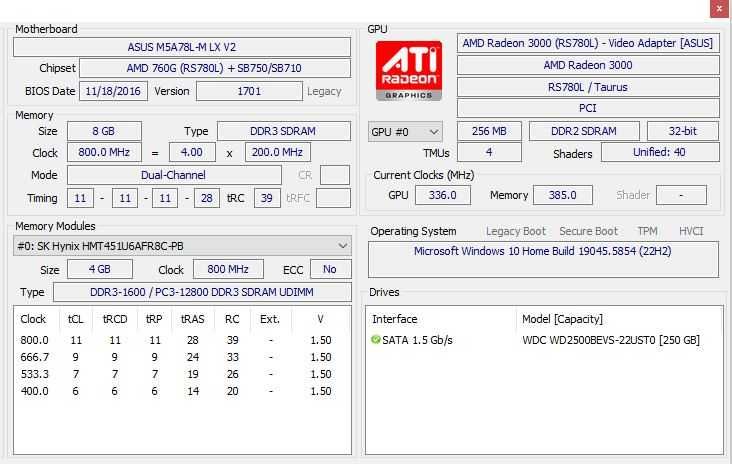Image resolution: width=732 pixels, height=464 pixels.
Task: Click the green SATA drive status icon
Action: click(x=375, y=339)
